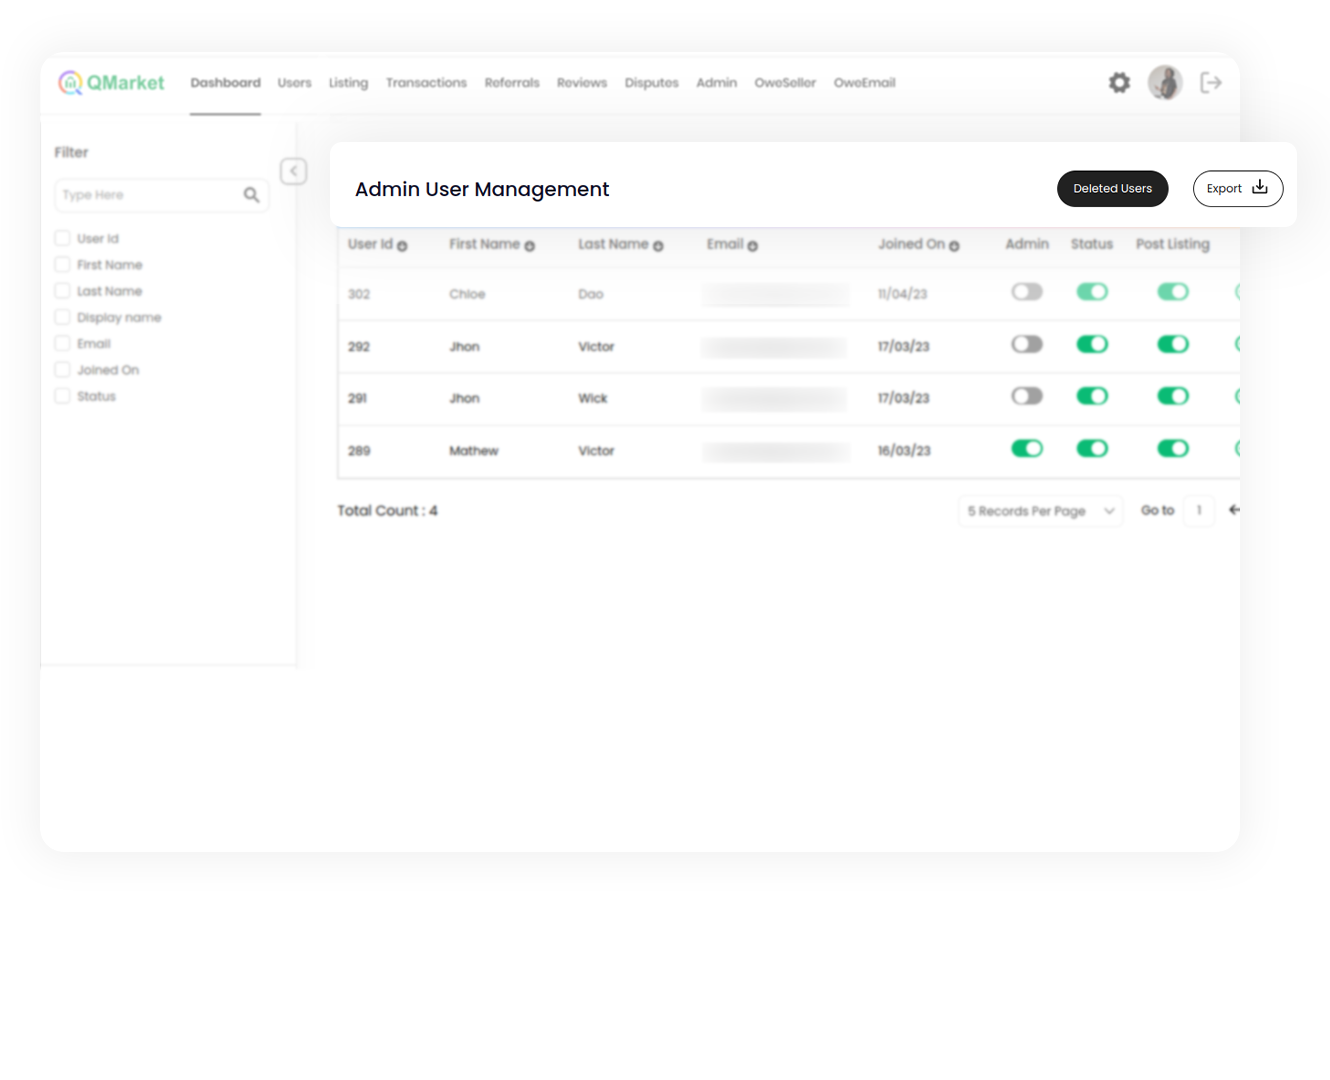Screen dimensions: 1330x1080
Task: Open the Transactions menu item
Action: [426, 83]
